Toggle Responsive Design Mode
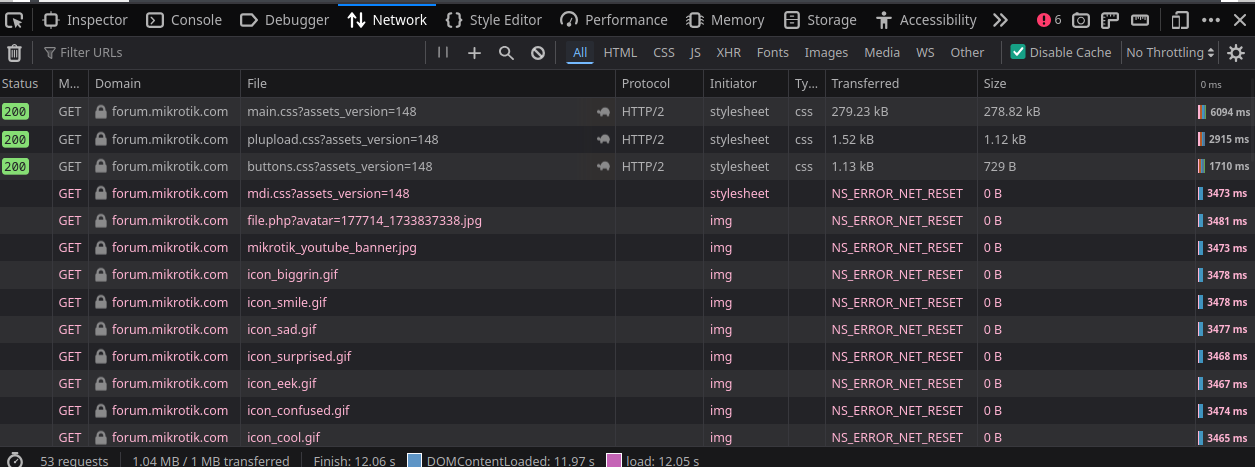This screenshot has height=467, width=1255. pos(1180,20)
